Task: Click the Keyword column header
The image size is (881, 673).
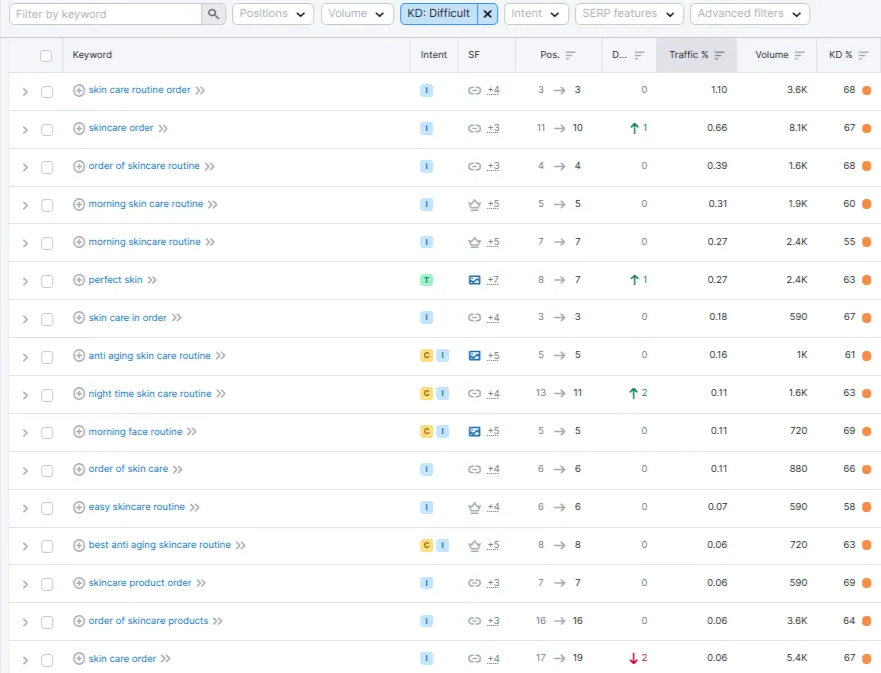Action: [92, 55]
